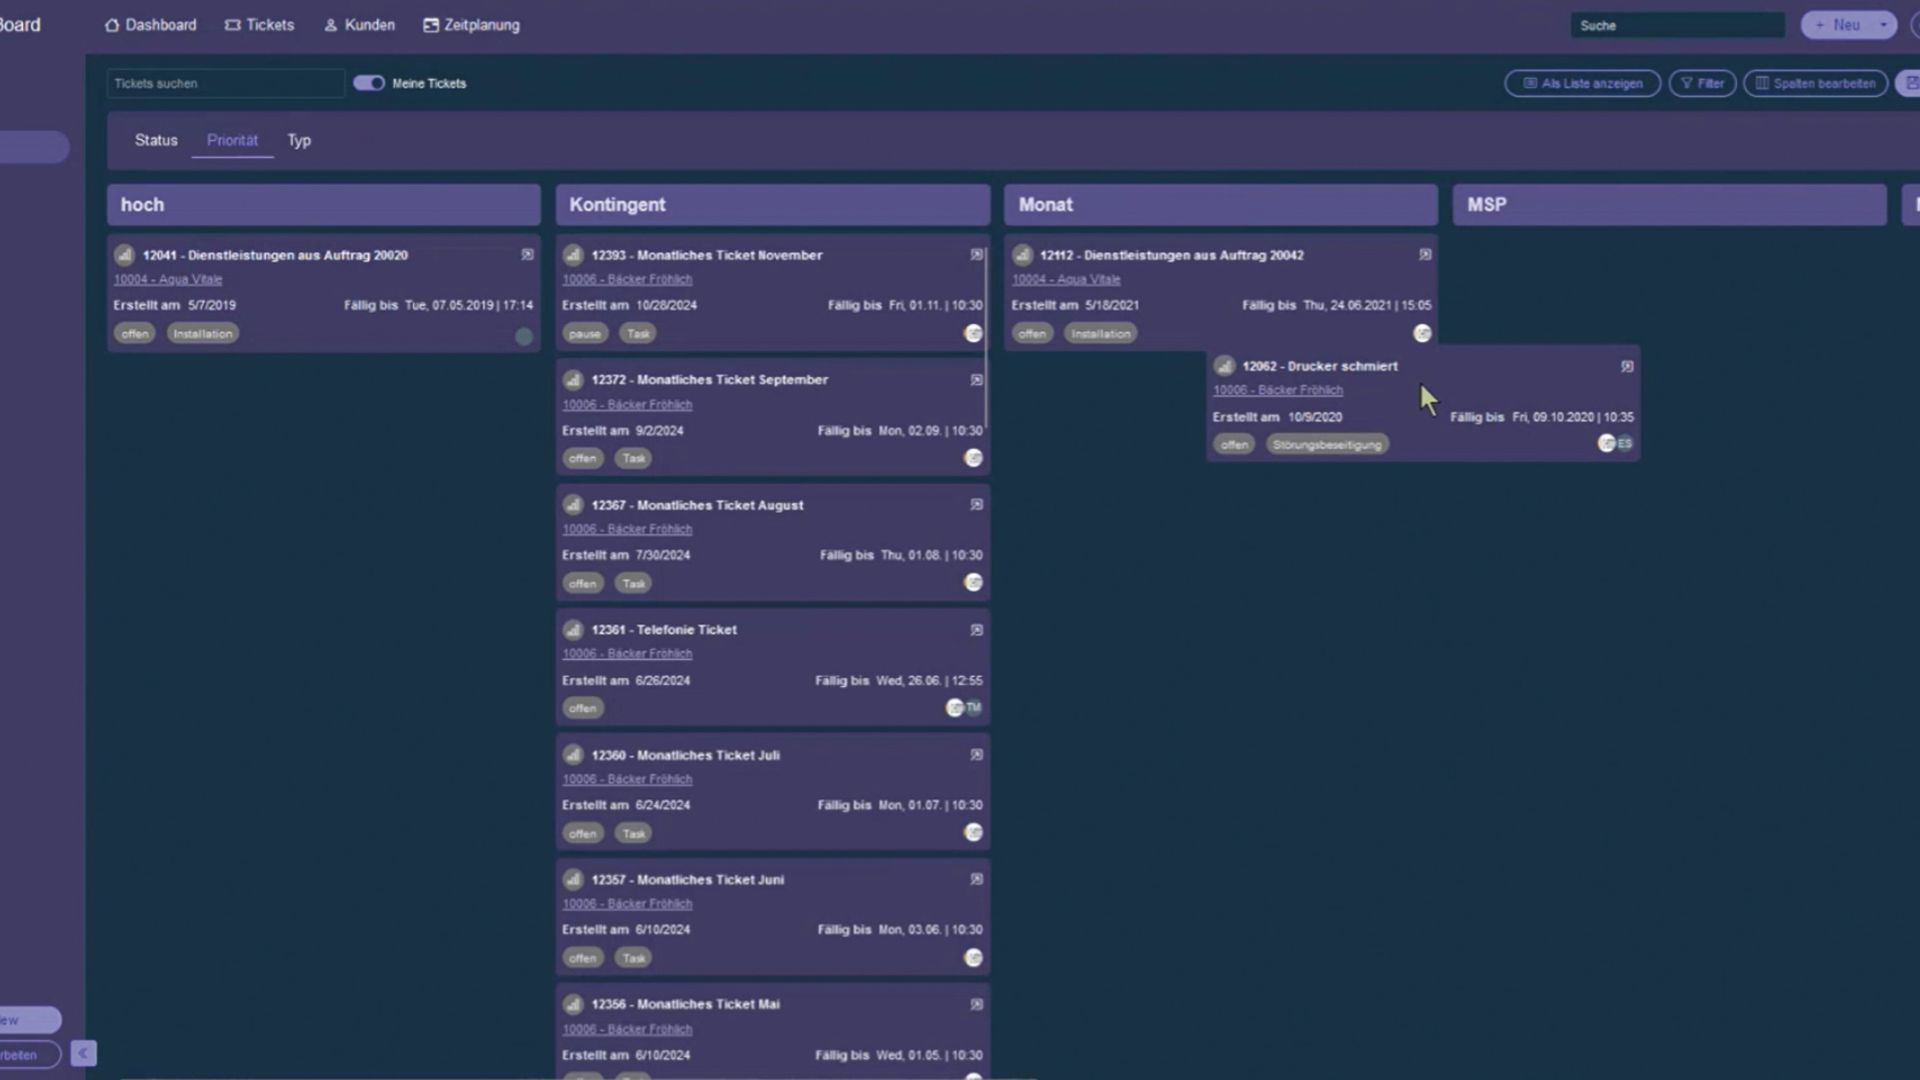The image size is (1920, 1080).
Task: Open ticket 12062 Drucker schmiert via corner icon
Action: click(x=1627, y=367)
